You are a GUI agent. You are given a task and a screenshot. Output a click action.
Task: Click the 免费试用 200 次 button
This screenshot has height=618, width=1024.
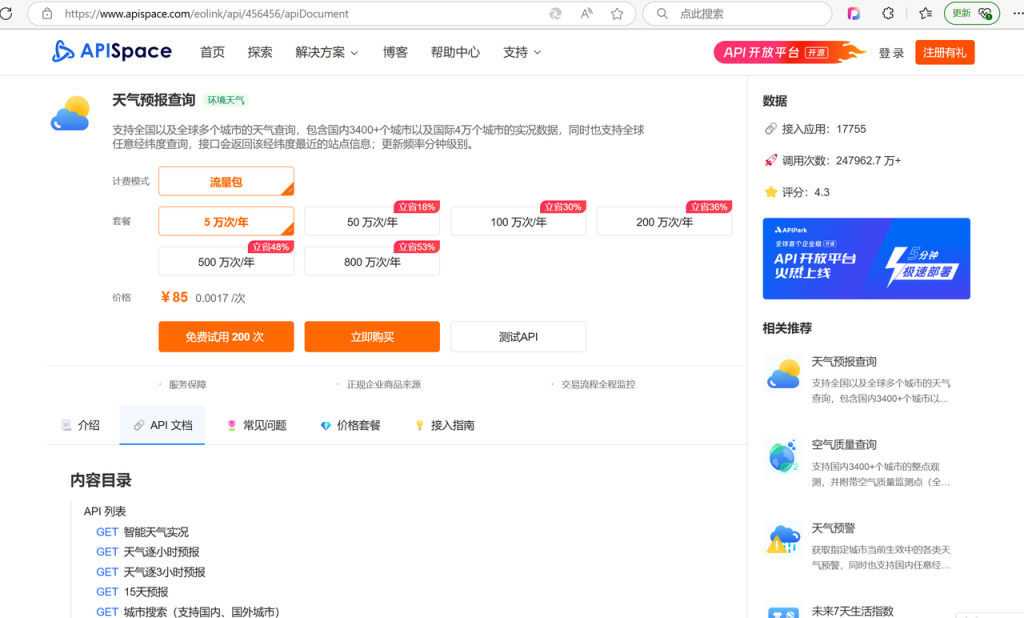pos(225,337)
